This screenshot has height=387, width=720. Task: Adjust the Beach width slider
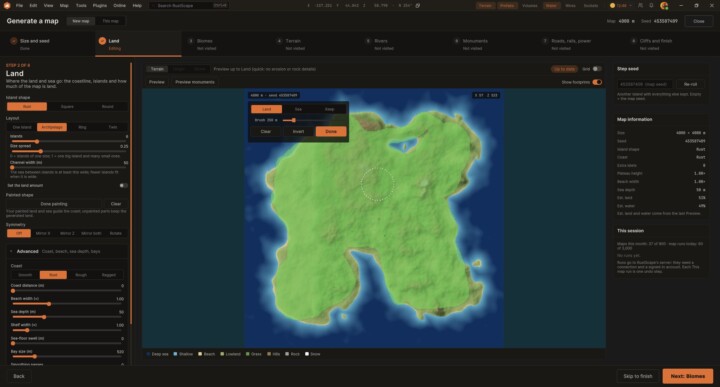(67, 304)
